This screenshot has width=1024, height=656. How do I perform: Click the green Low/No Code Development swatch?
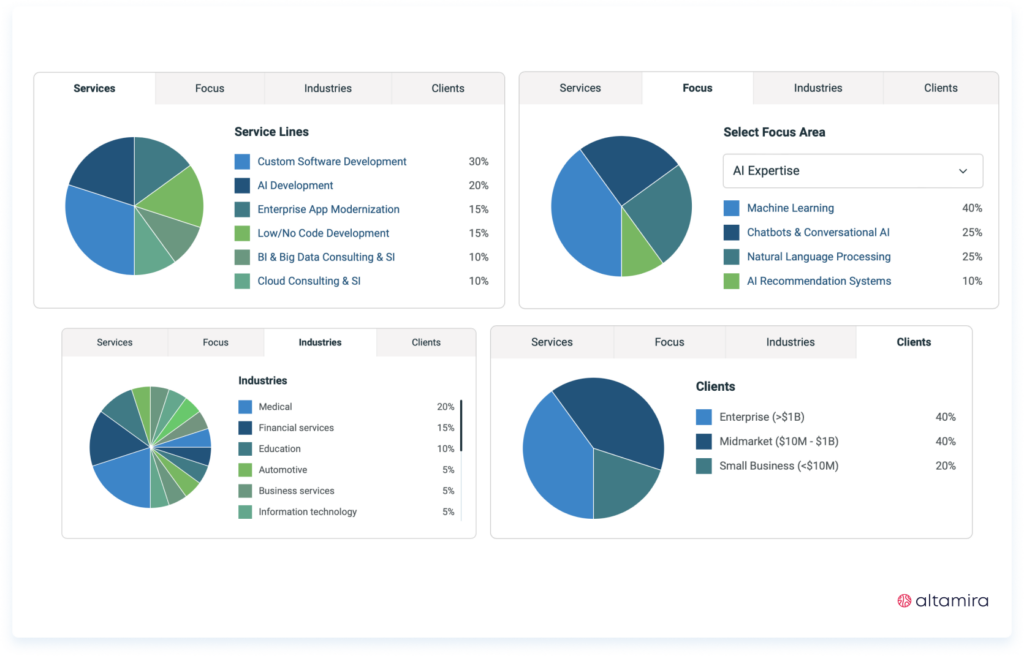[242, 233]
